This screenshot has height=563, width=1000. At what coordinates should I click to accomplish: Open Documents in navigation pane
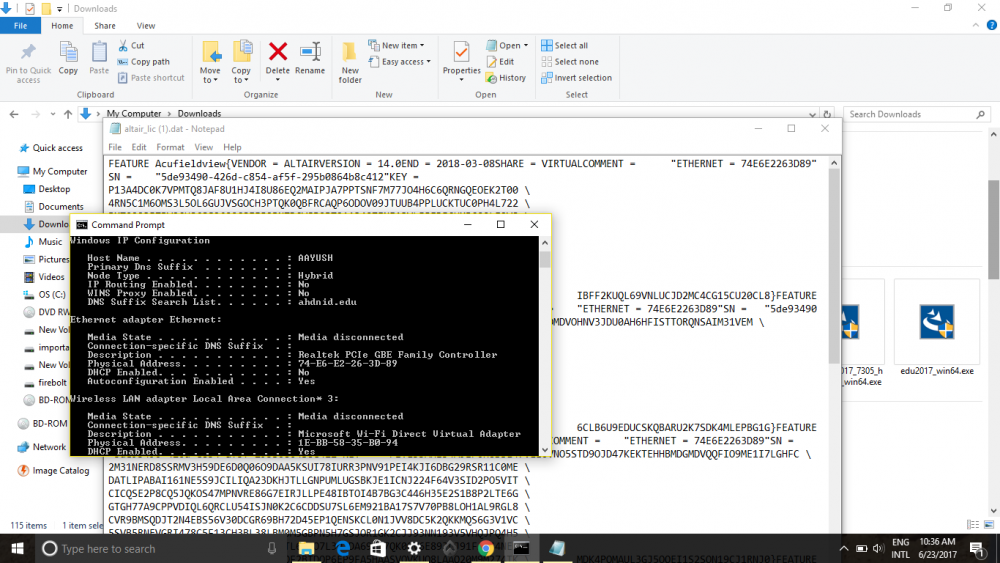tap(54, 207)
